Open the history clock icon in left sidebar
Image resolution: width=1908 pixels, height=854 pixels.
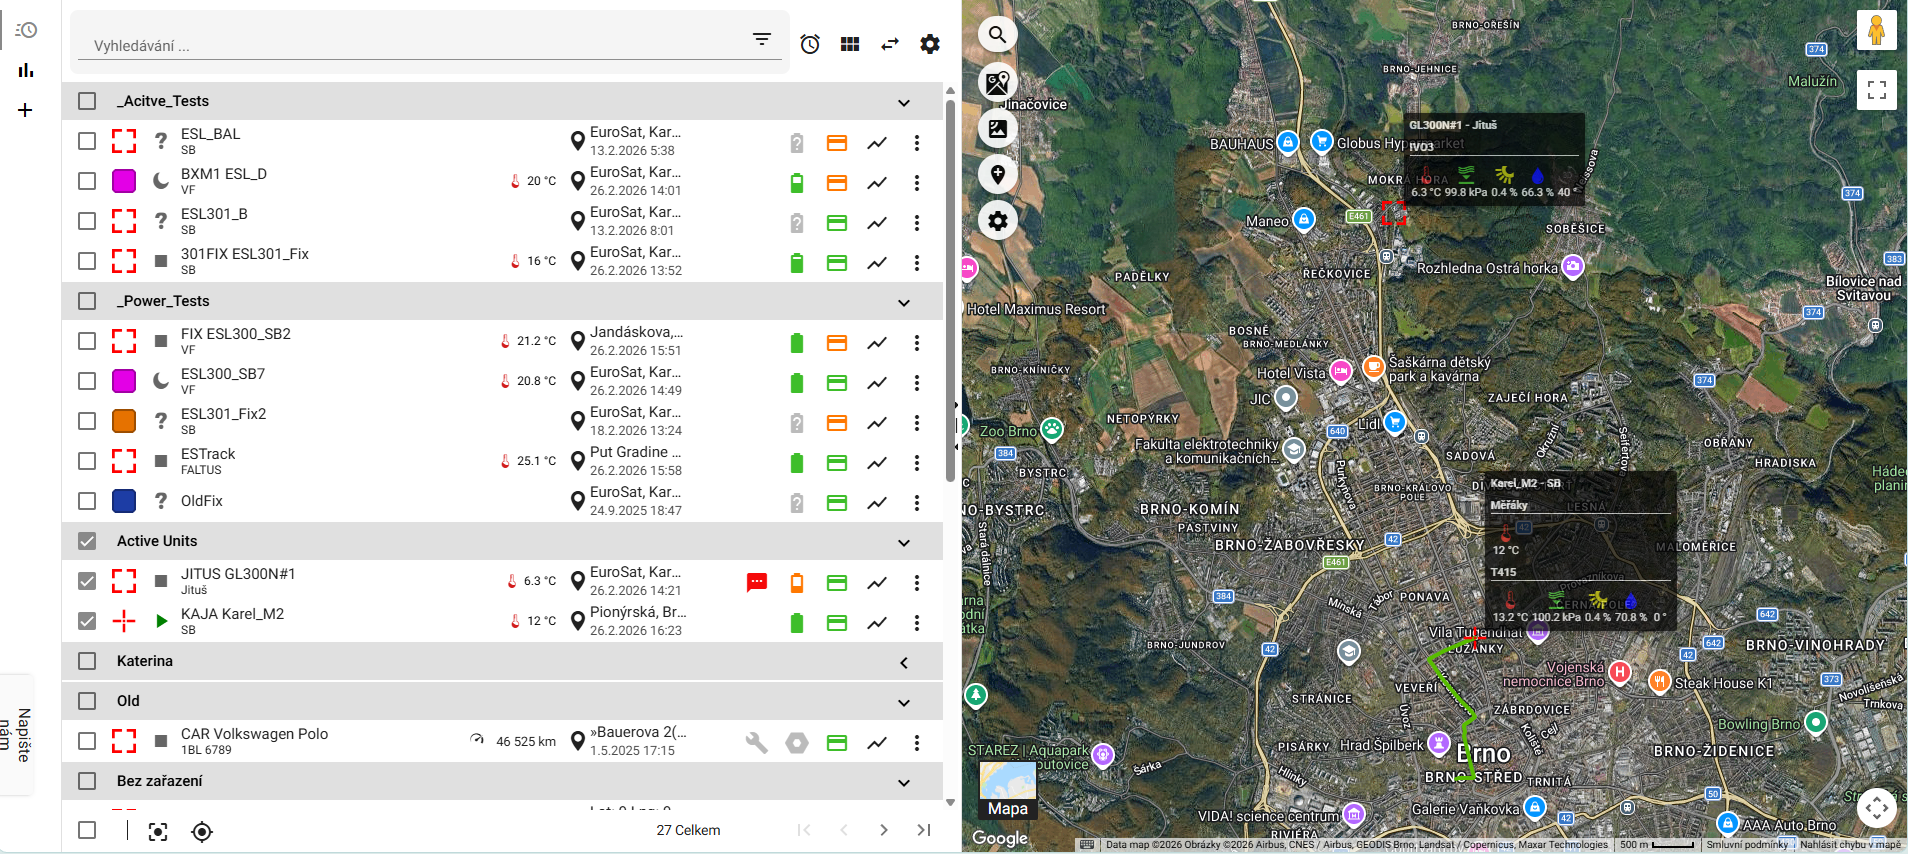[26, 30]
